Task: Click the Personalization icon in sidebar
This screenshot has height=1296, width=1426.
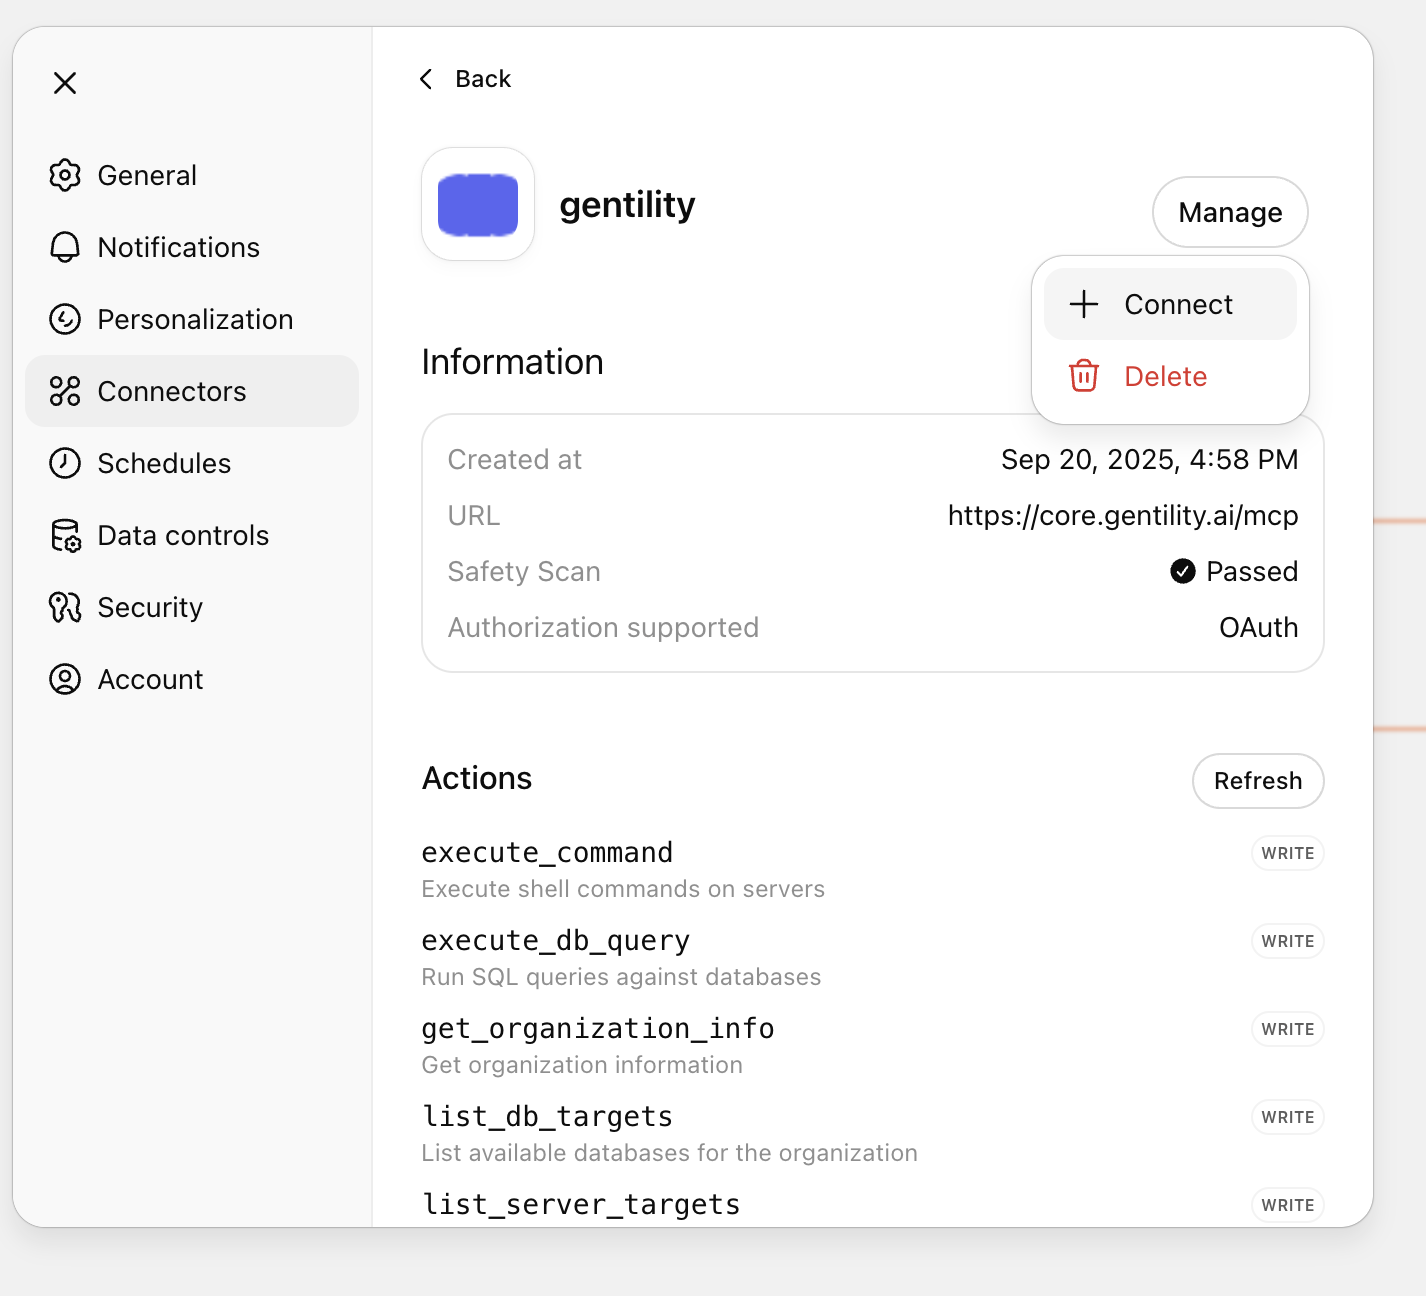Action: point(65,319)
